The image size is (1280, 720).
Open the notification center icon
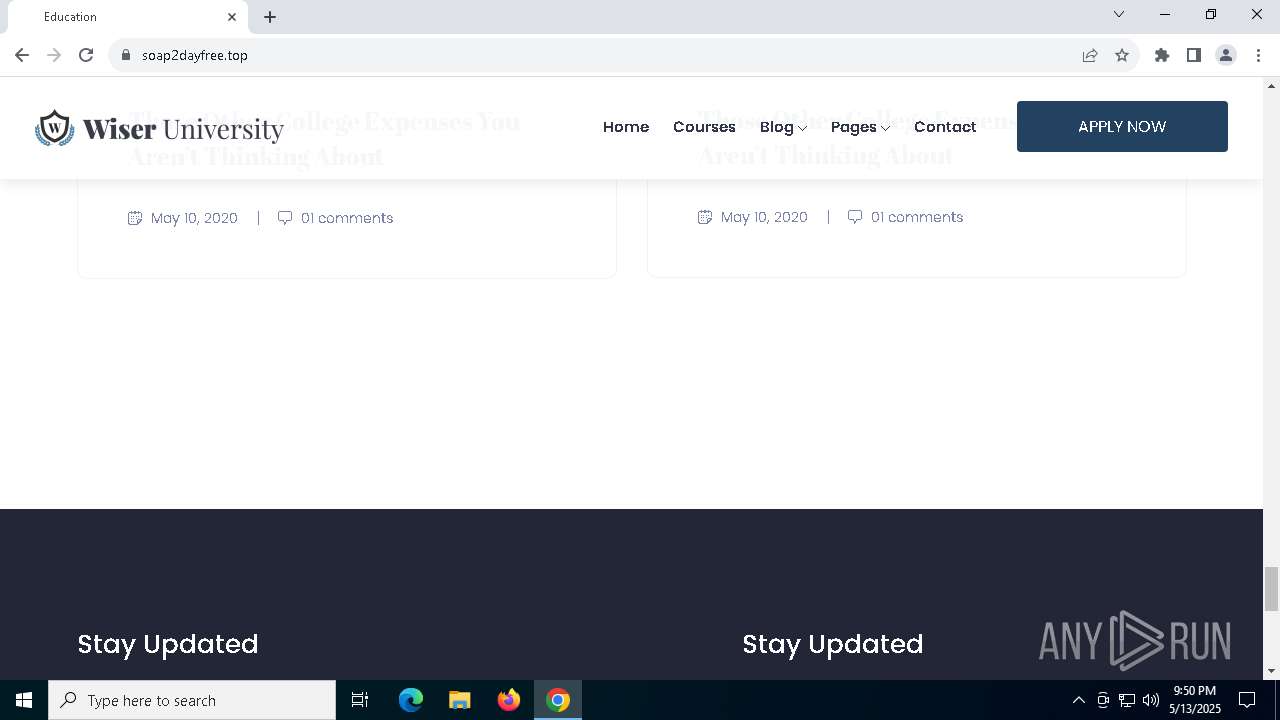point(1247,700)
